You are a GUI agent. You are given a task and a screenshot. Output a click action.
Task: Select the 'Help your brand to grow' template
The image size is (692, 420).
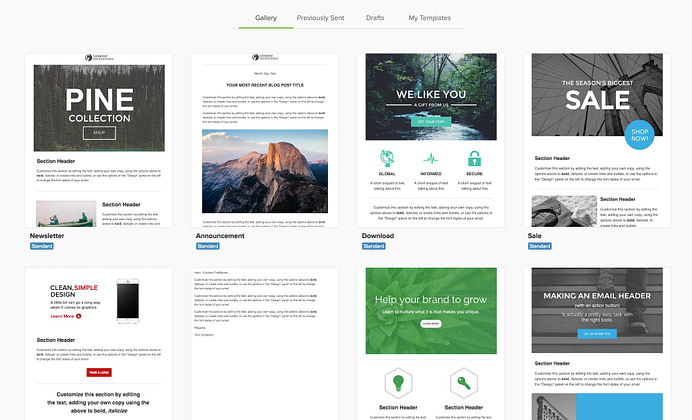pos(431,344)
